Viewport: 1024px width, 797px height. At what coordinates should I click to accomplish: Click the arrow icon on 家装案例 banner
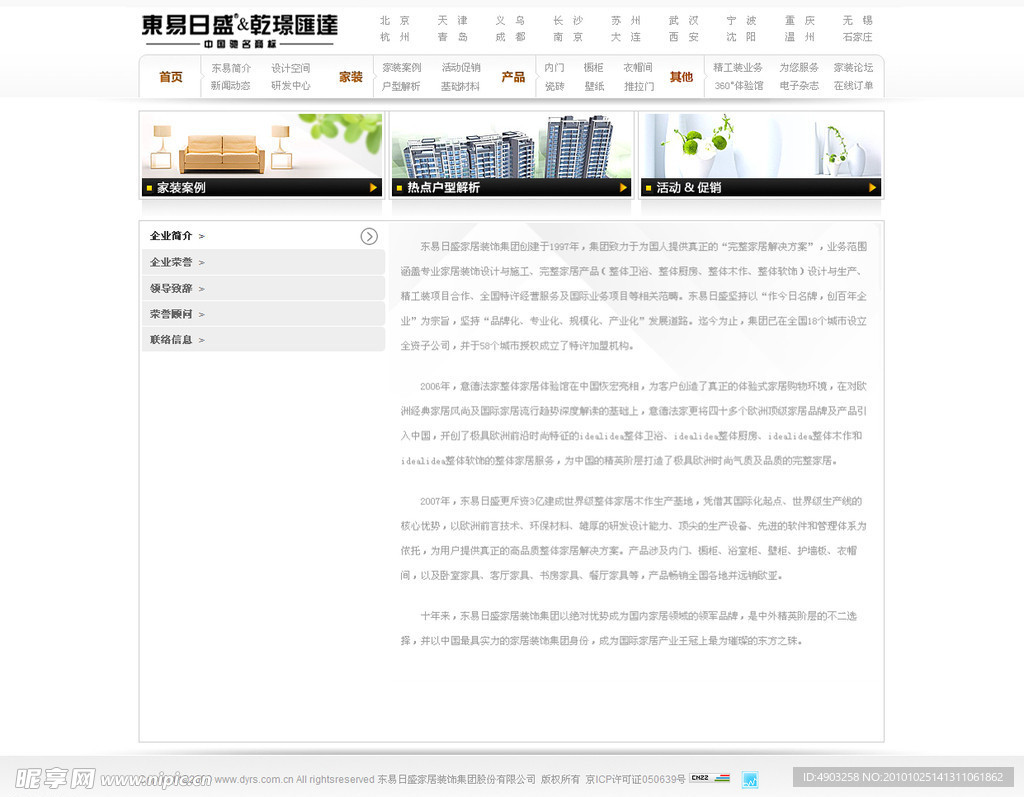click(x=375, y=187)
